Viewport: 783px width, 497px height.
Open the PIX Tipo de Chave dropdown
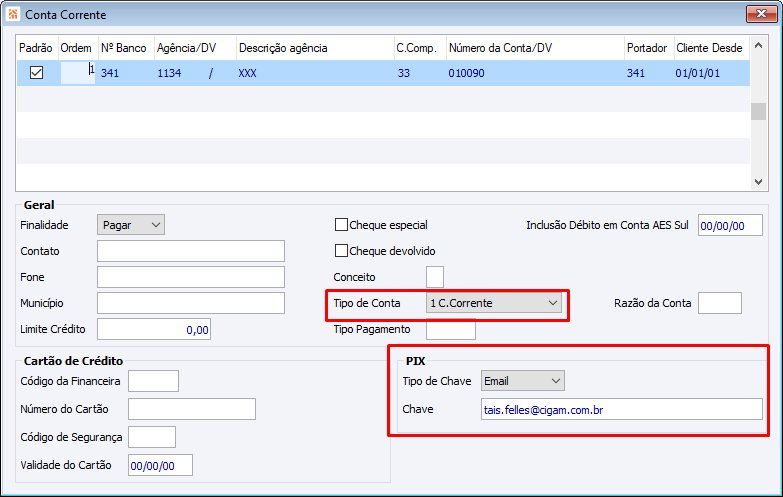point(523,381)
